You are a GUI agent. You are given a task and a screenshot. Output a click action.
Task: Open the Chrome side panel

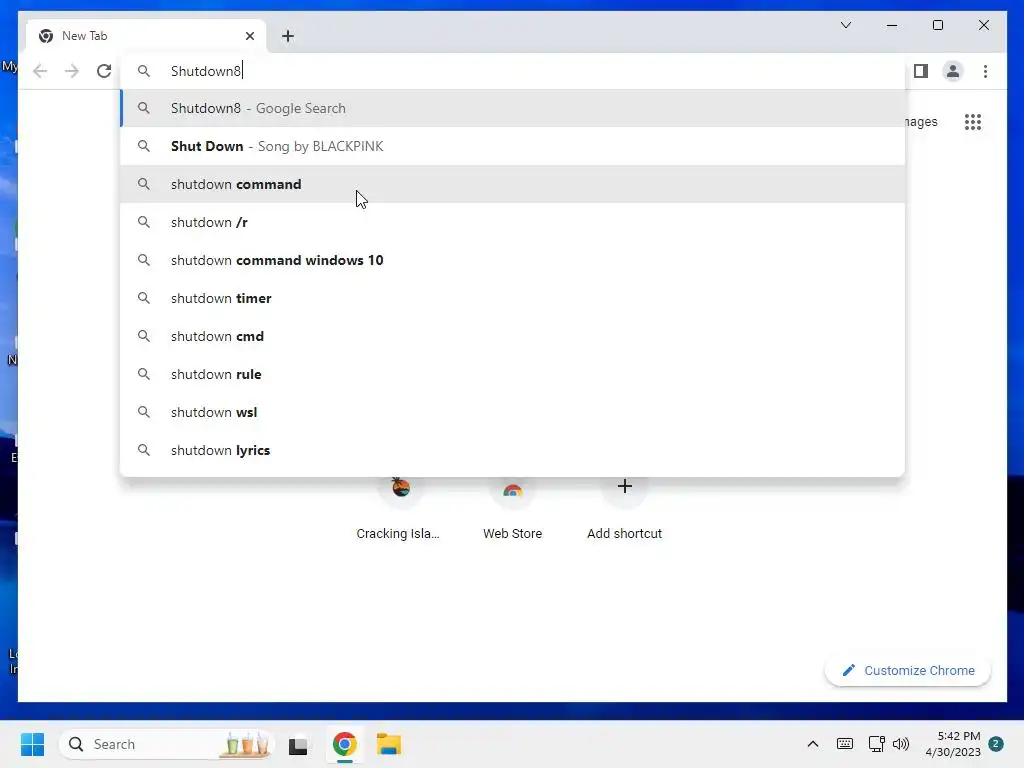pos(921,71)
